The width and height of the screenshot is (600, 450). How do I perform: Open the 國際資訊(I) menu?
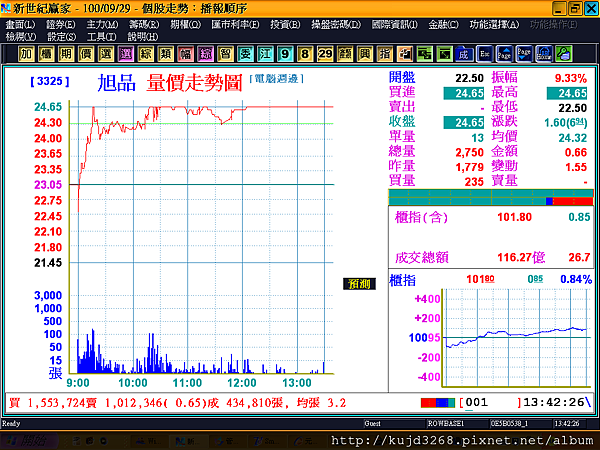395,24
